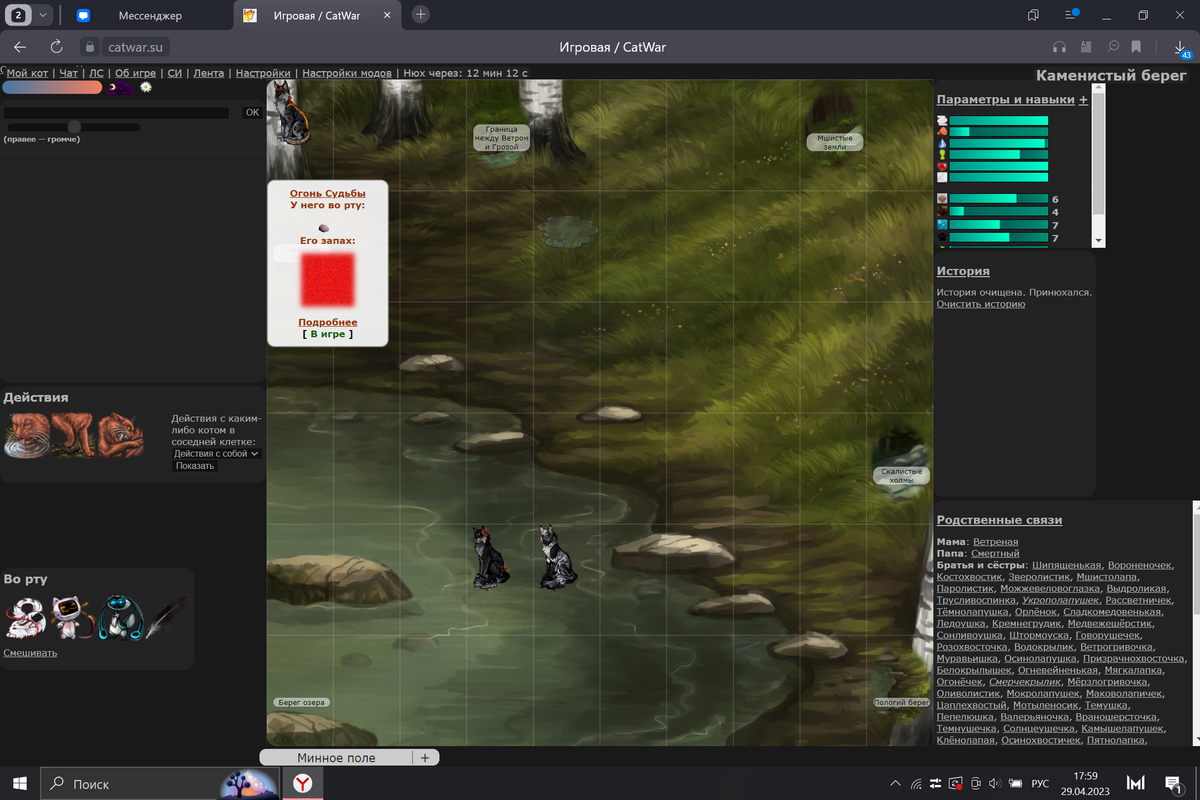Screen dimensions: 1200x800
Task: Click the 'Показать' button
Action: click(195, 466)
